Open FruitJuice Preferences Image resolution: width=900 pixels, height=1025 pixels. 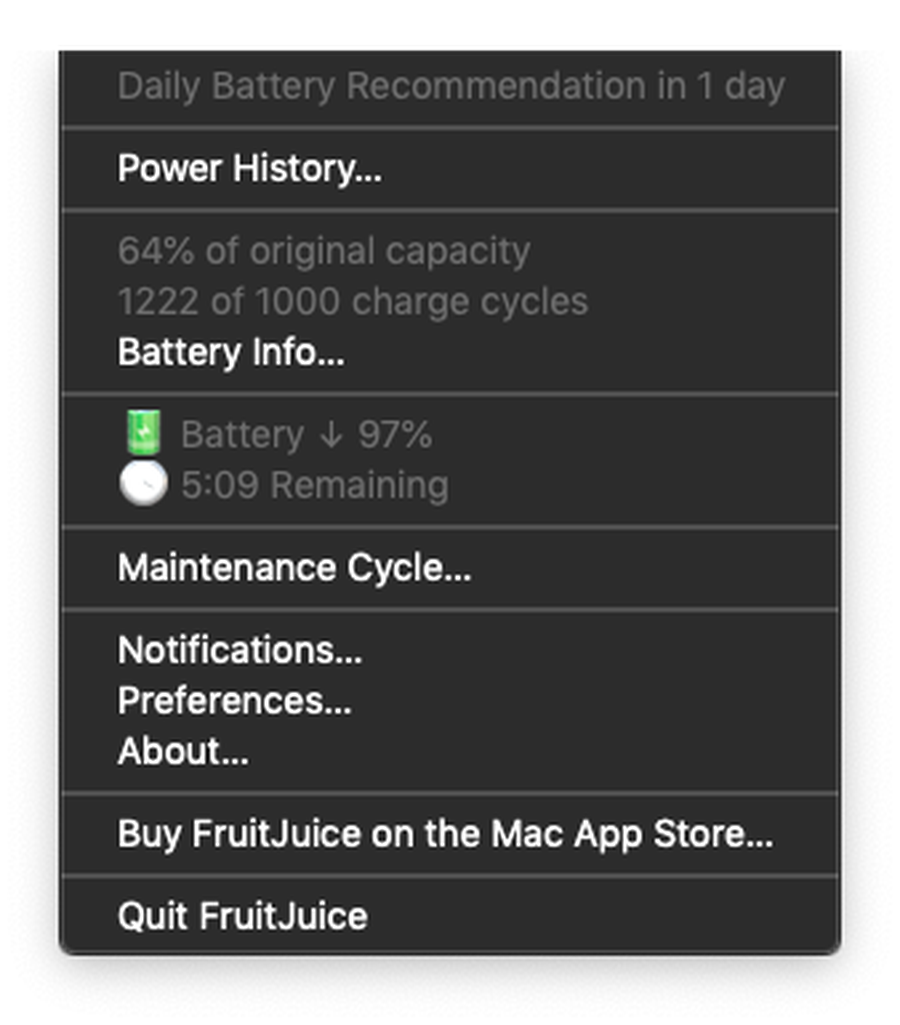[234, 701]
